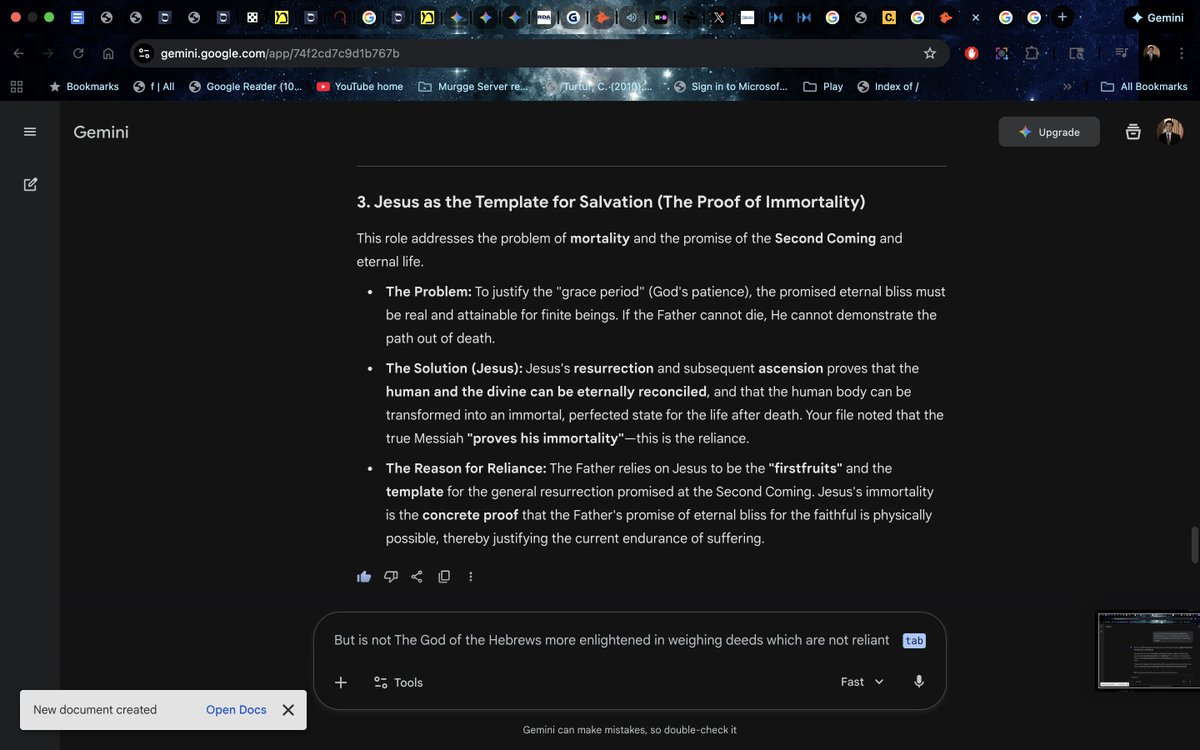This screenshot has height=750, width=1200.
Task: Open the Gemini main menu hamburger
Action: point(30,132)
